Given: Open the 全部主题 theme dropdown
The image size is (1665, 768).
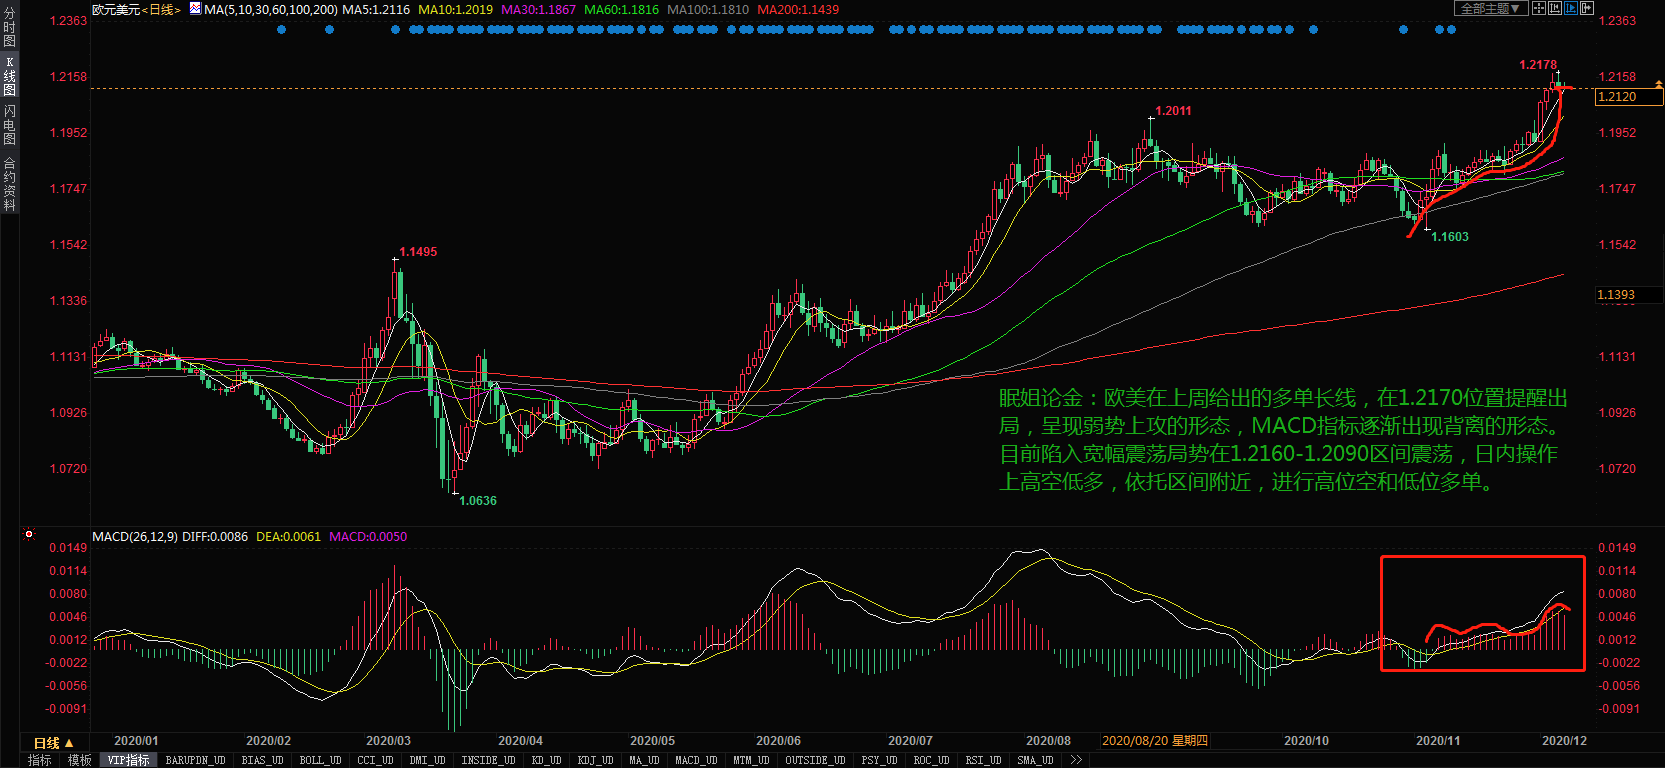Looking at the screenshot, I should (1491, 8).
